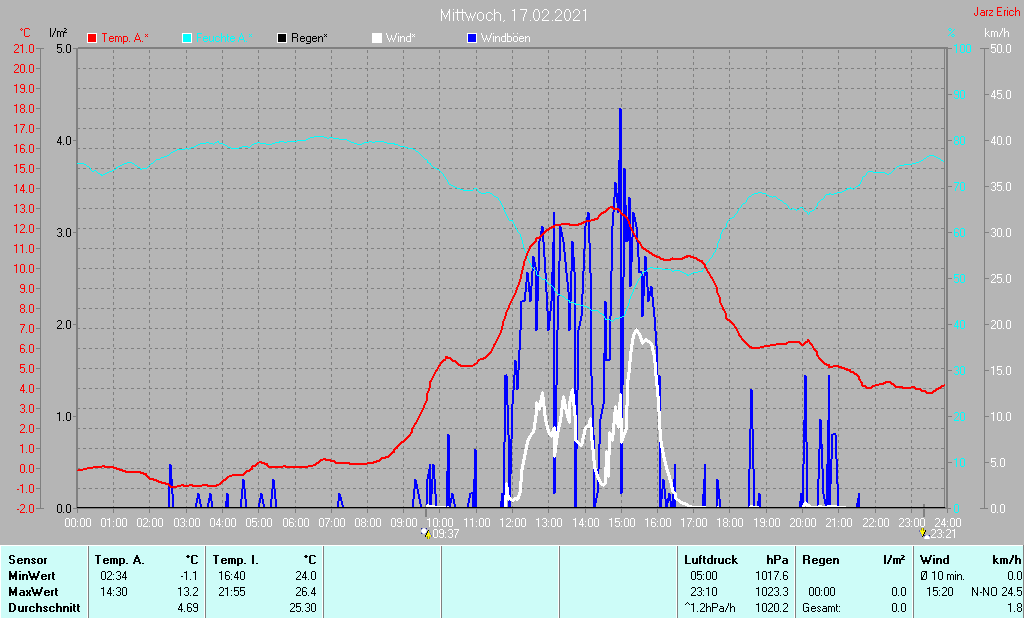Click the '26.4' indoor maximum value

point(306,592)
